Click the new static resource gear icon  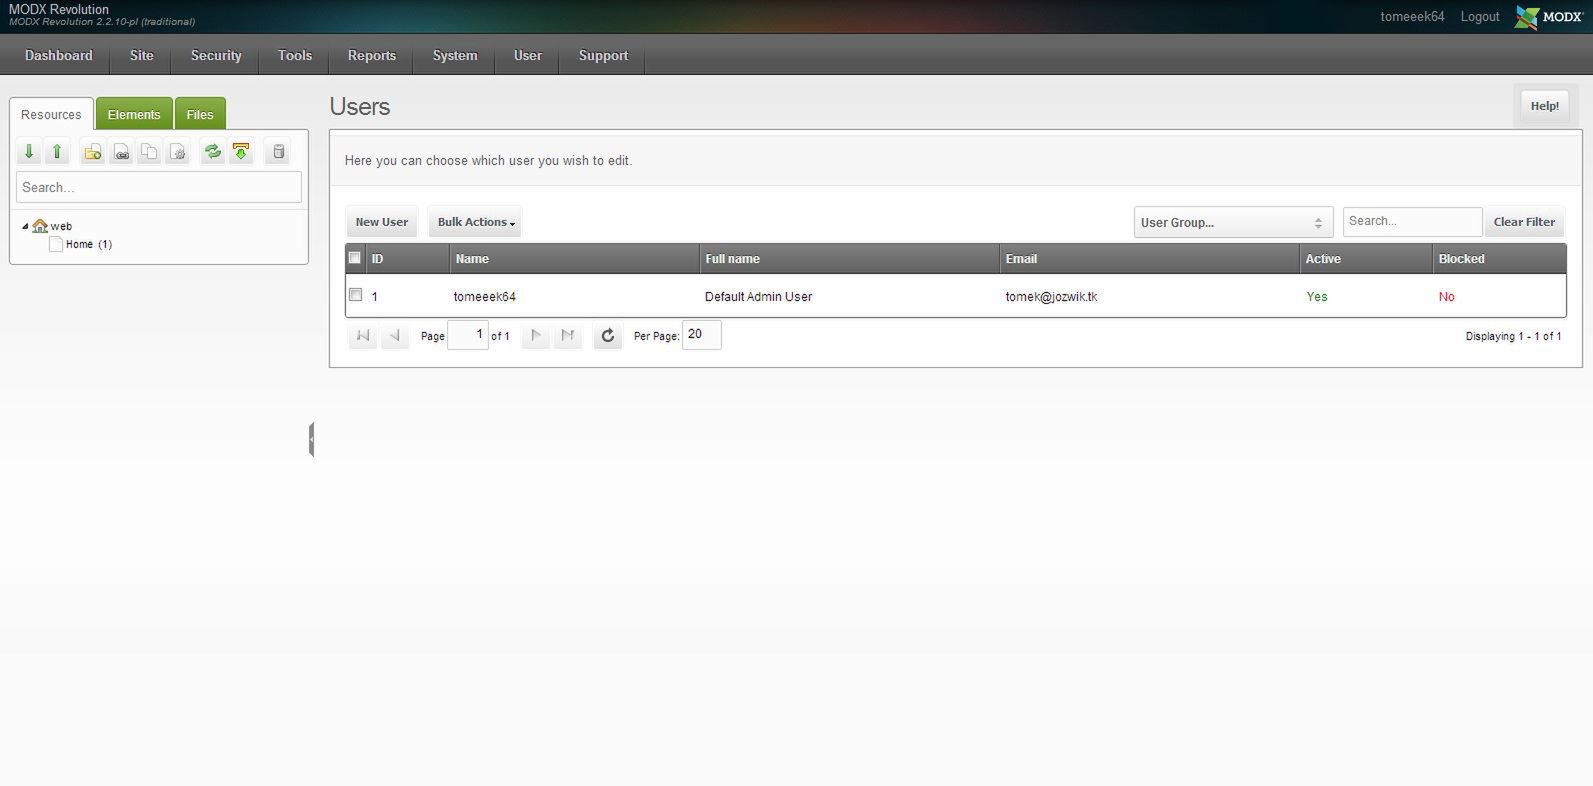177,152
